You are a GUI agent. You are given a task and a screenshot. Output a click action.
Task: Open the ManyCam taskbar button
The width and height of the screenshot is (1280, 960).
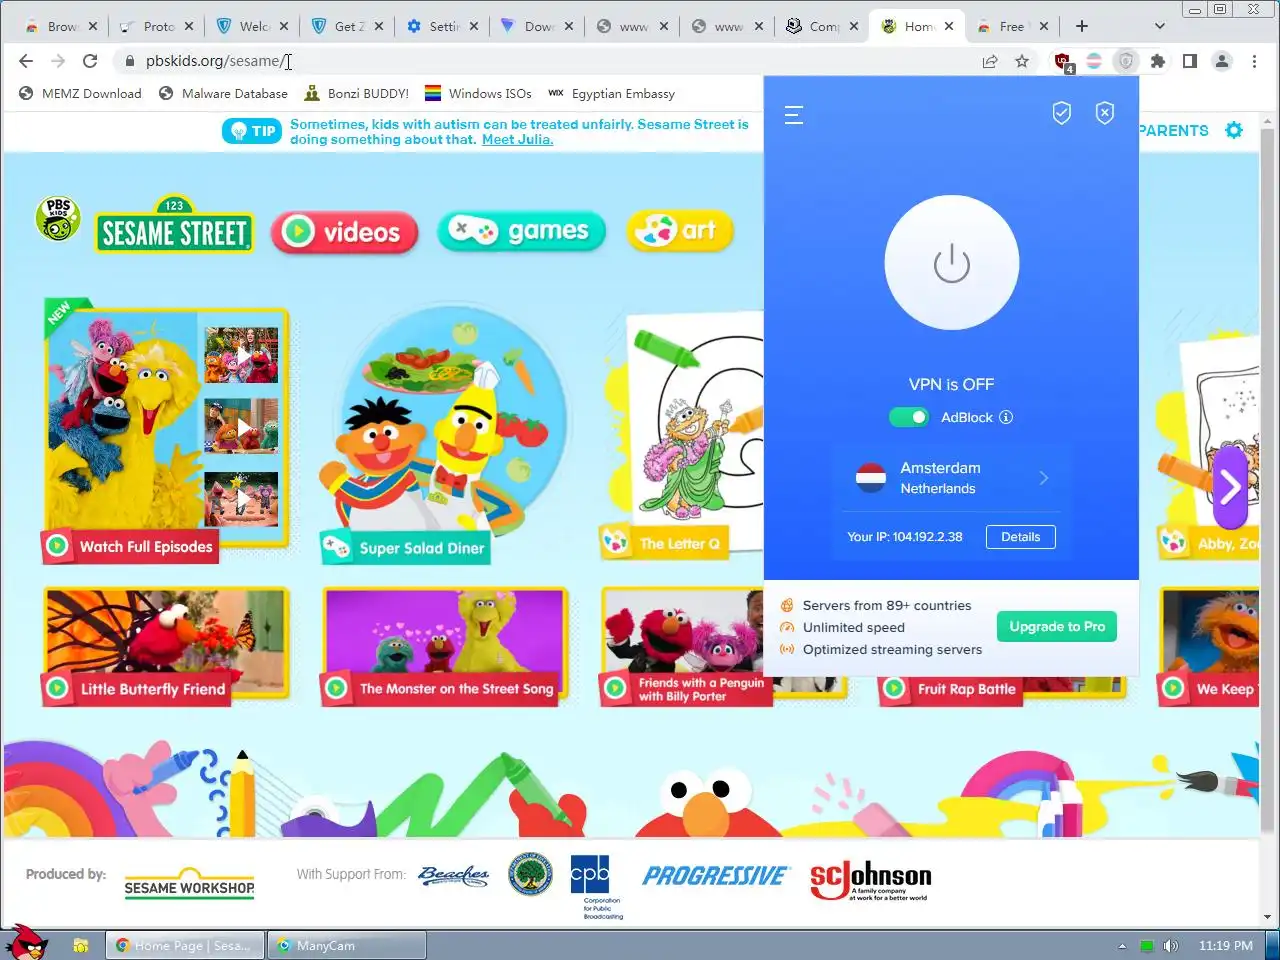click(346, 945)
